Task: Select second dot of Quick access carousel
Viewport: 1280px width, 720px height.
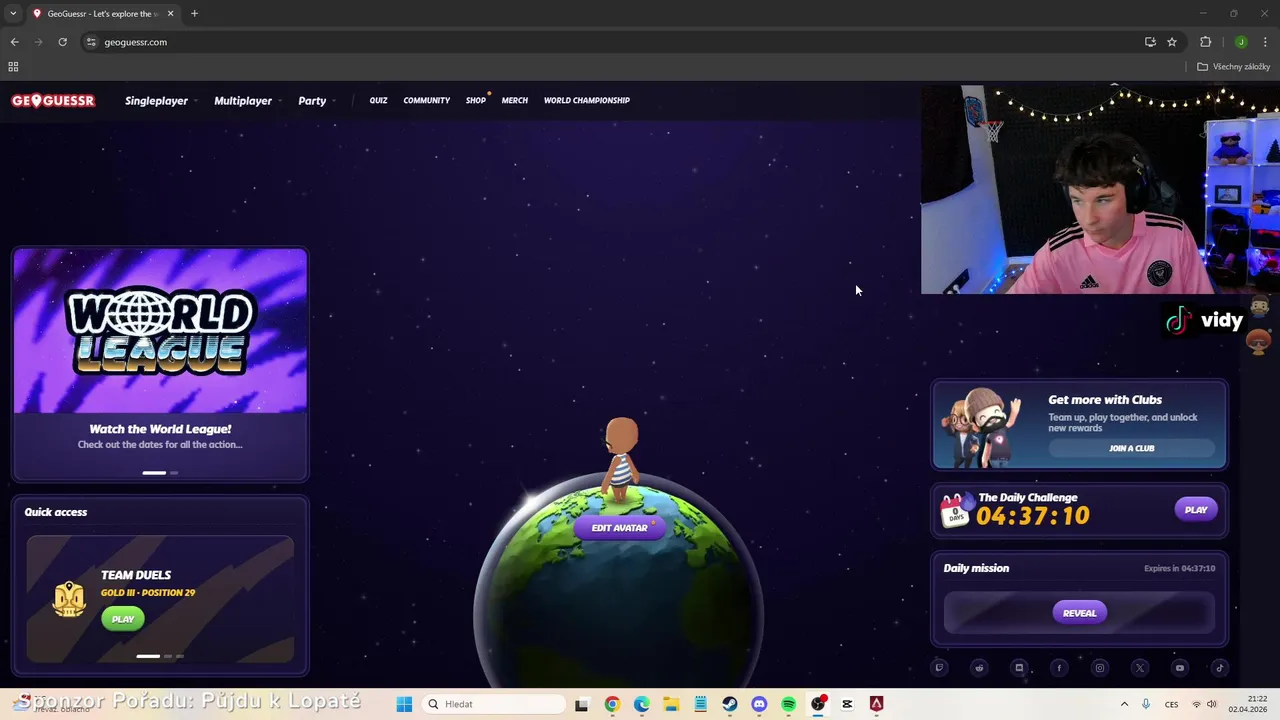Action: pyautogui.click(x=168, y=656)
